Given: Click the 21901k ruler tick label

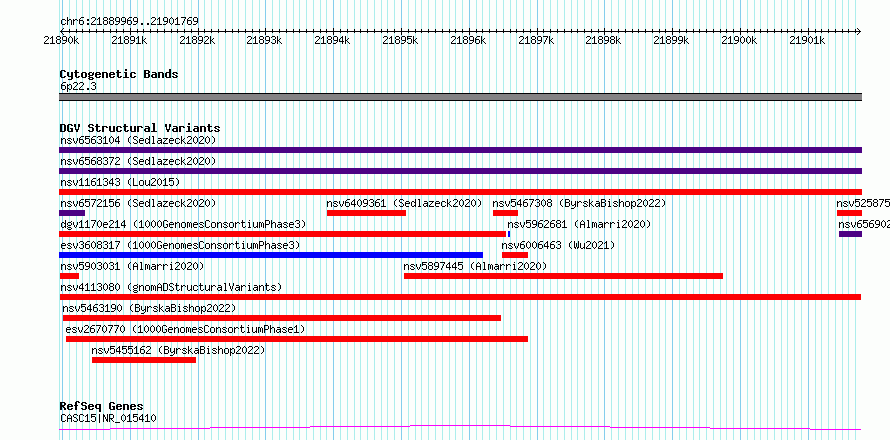Looking at the screenshot, I should coord(807,40).
